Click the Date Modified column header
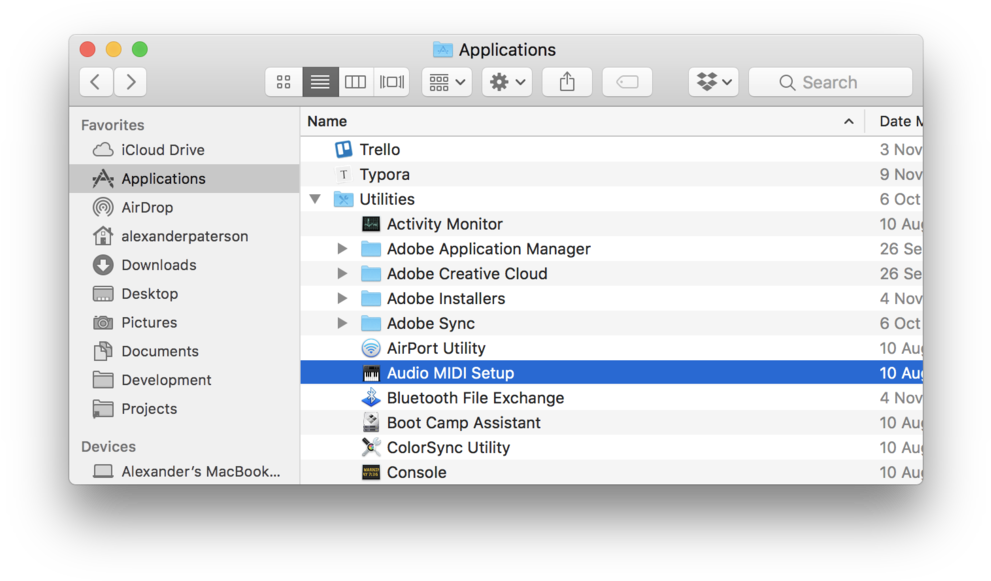Viewport: 991px width, 581px height. point(900,121)
